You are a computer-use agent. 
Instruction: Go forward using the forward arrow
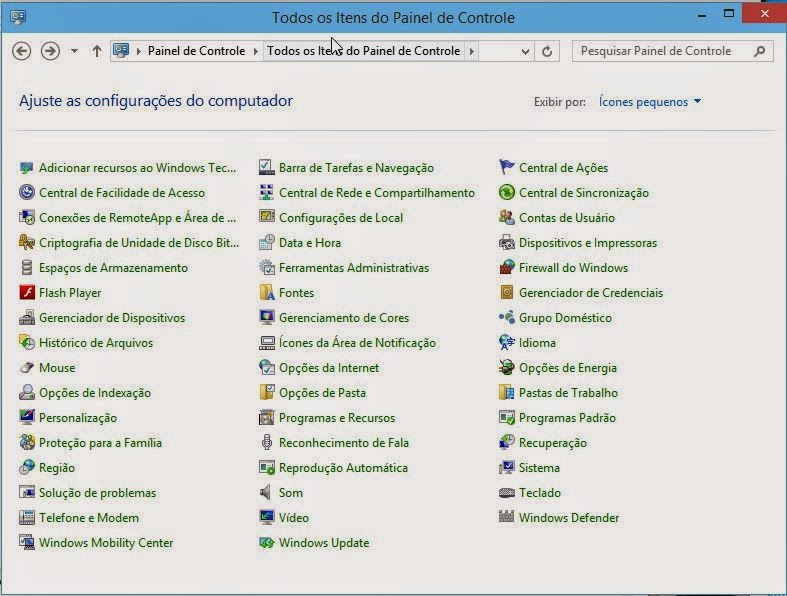(x=50, y=51)
